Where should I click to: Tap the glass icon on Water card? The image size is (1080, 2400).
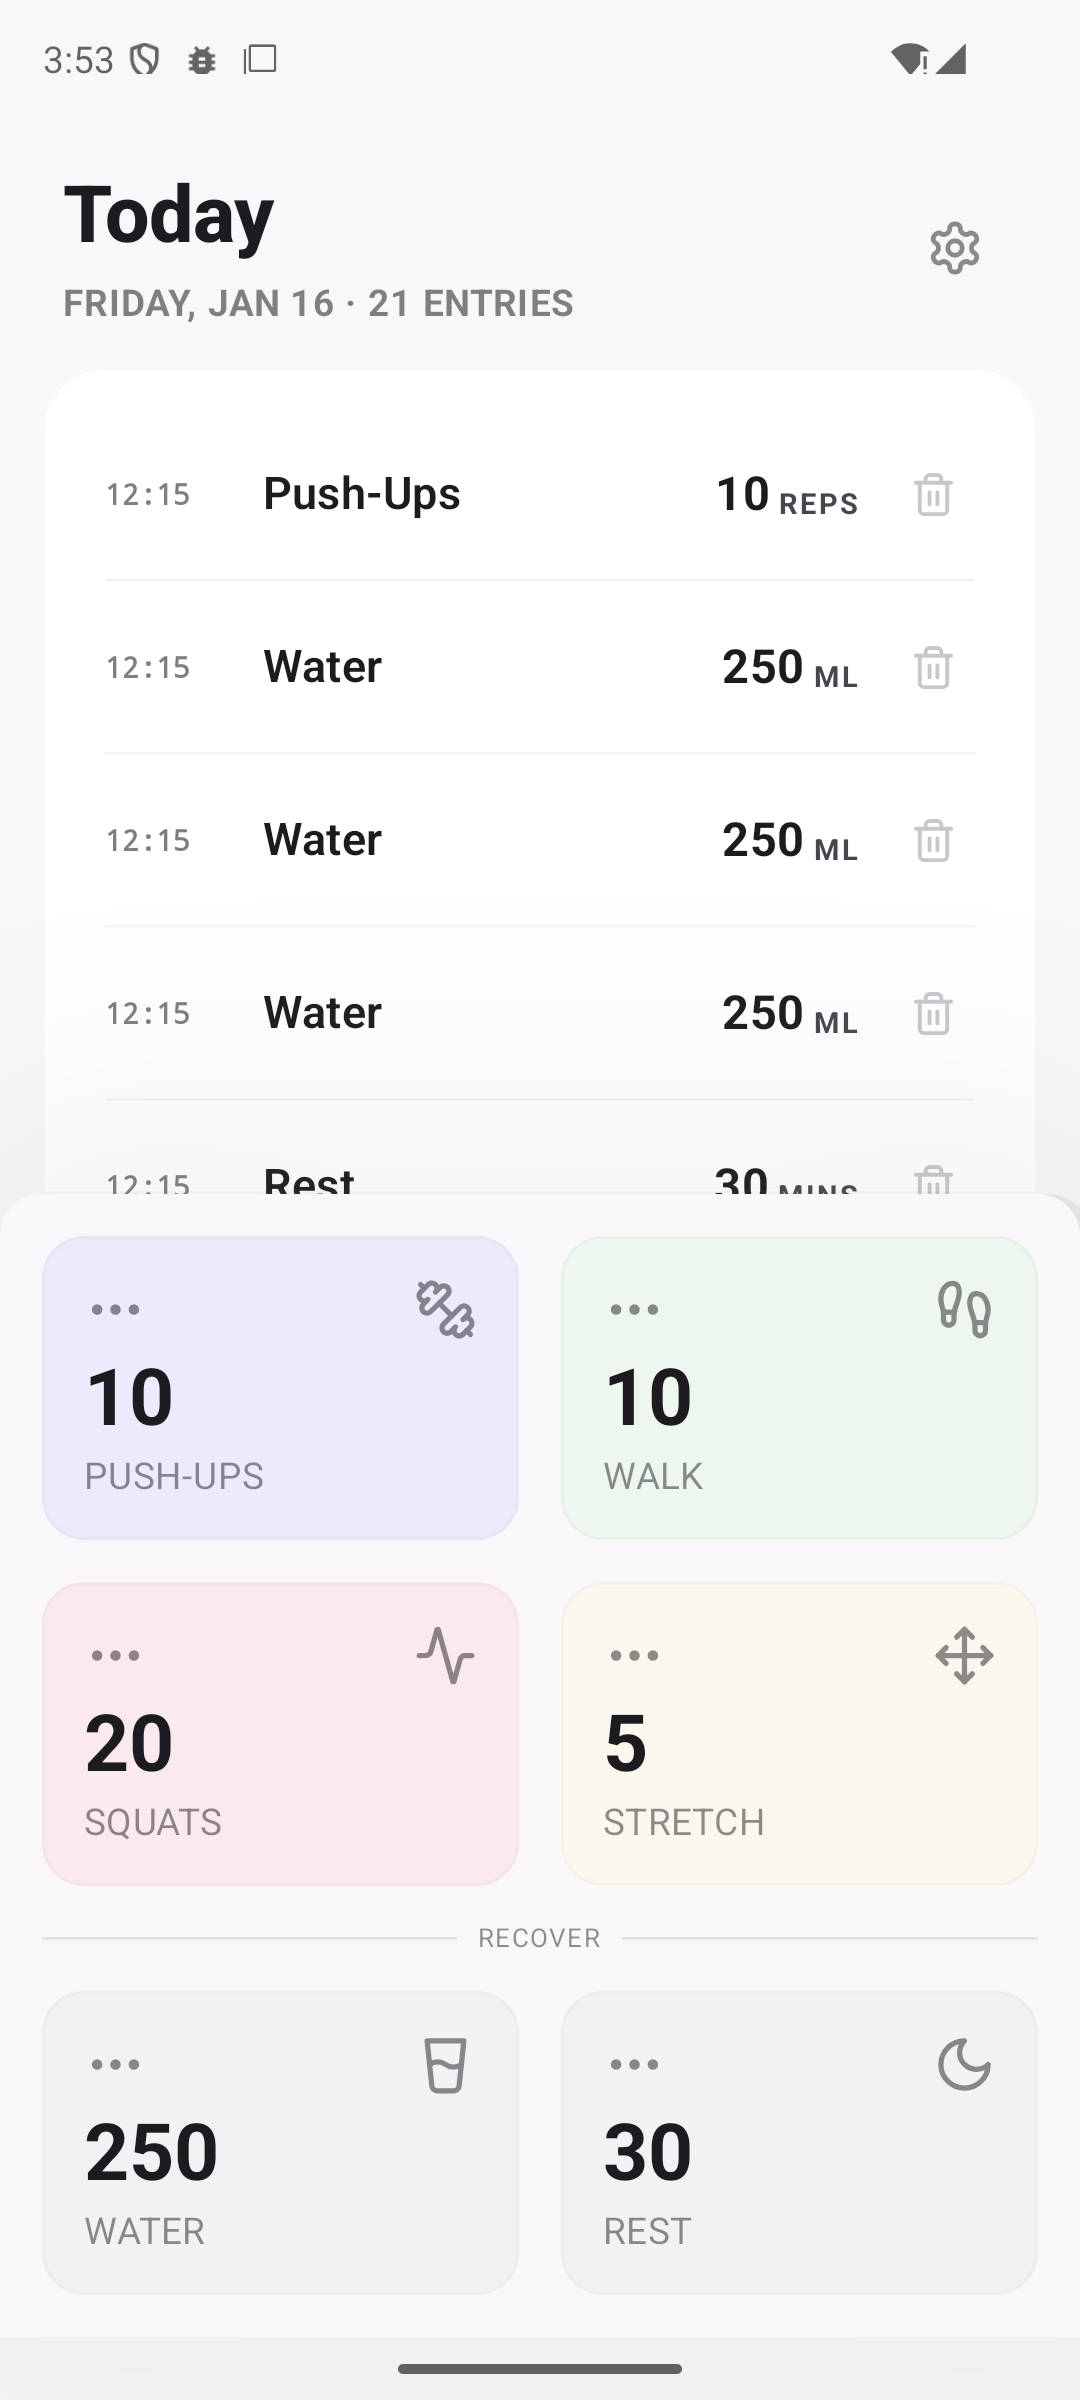click(x=445, y=2064)
